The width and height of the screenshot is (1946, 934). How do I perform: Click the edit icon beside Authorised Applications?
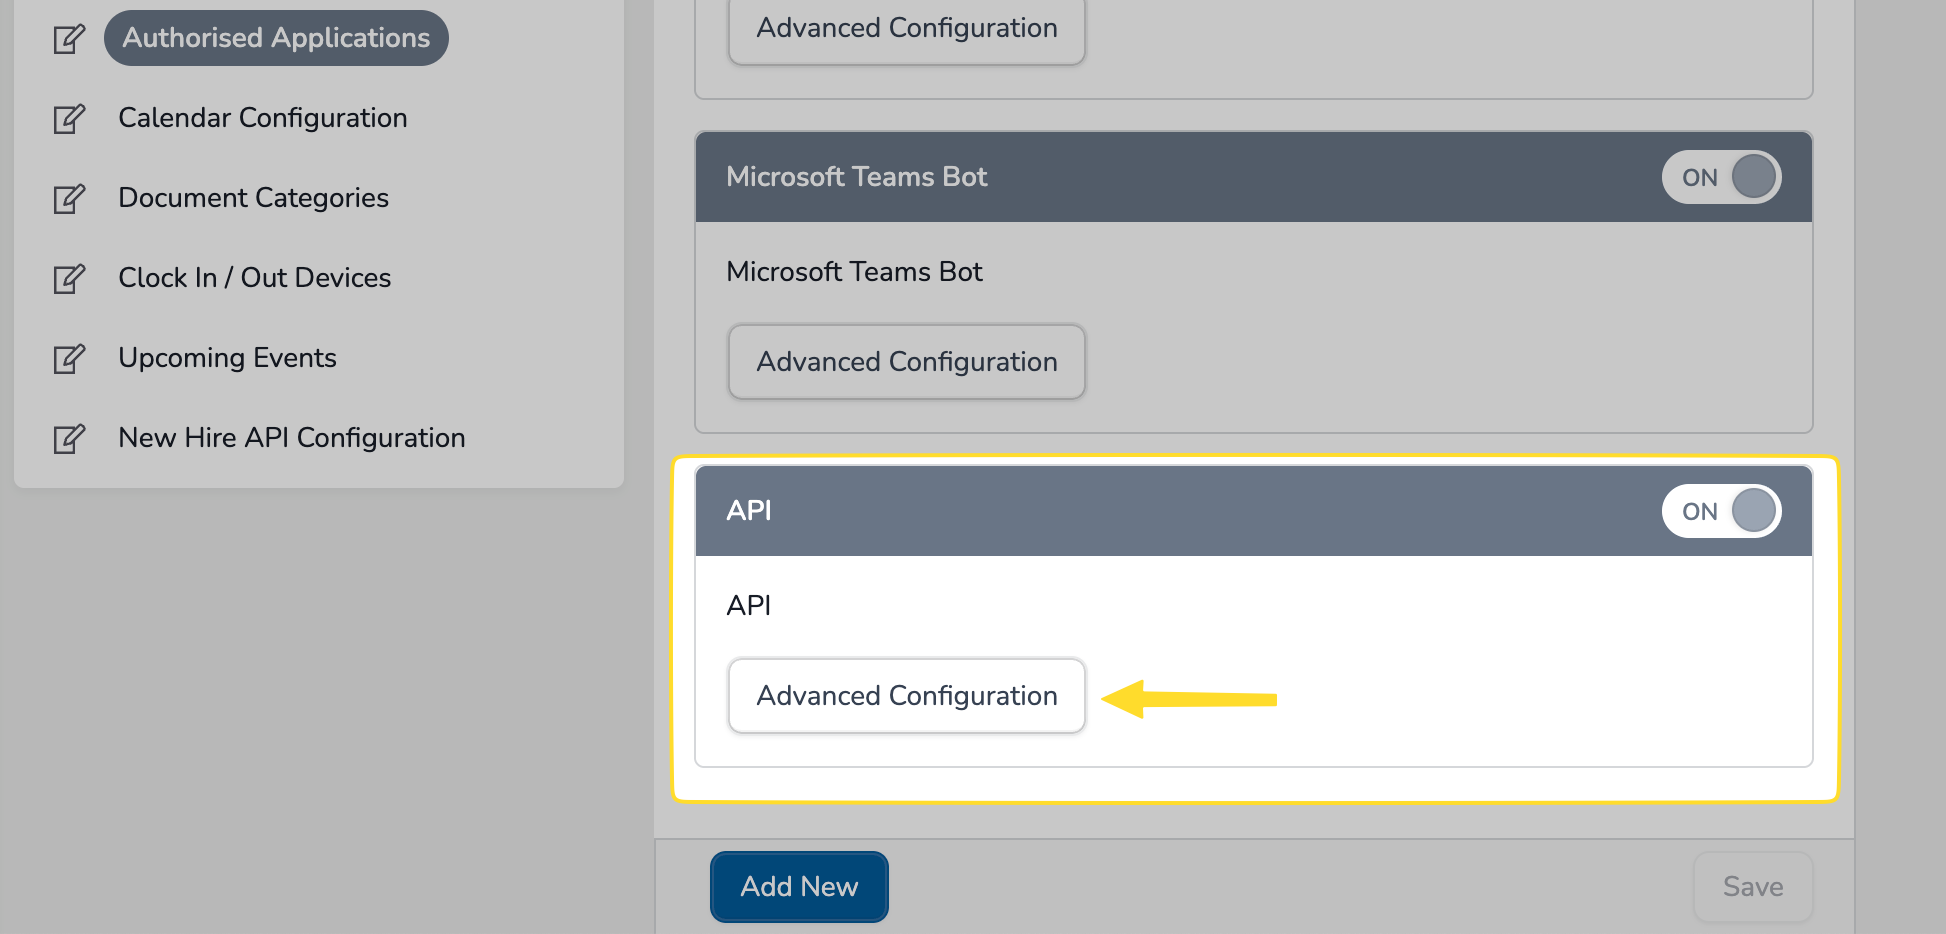click(x=69, y=39)
